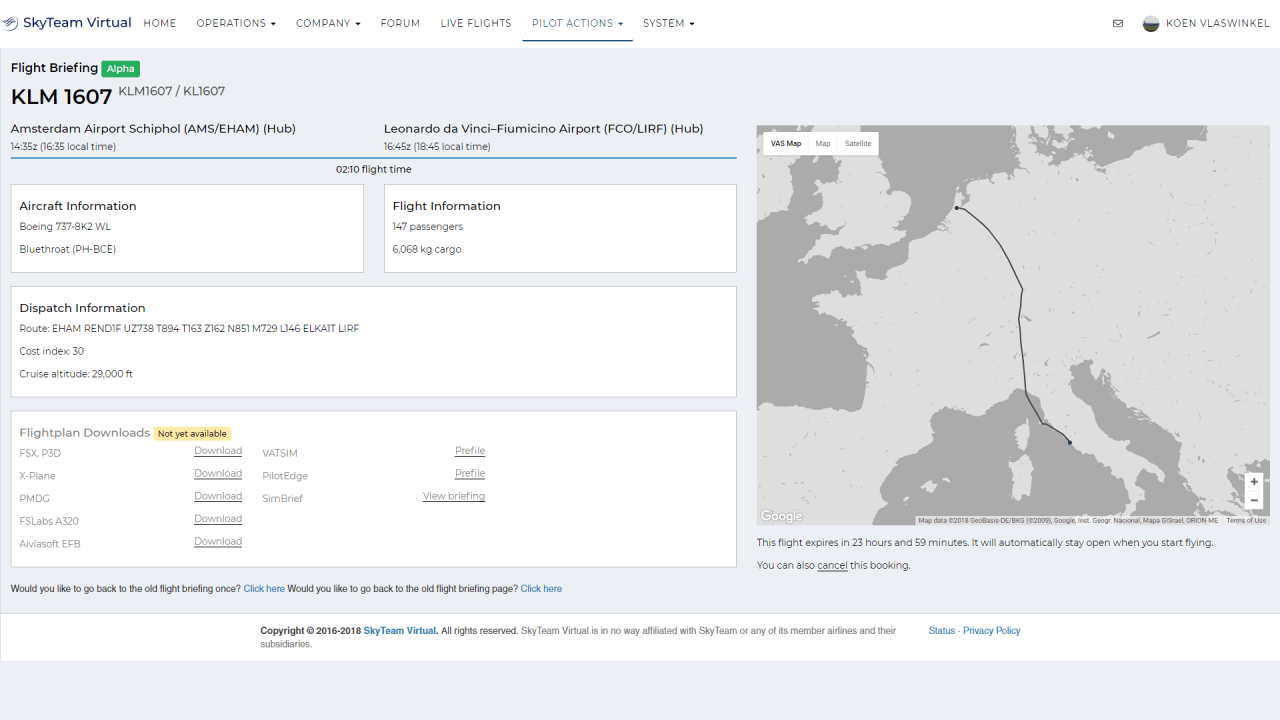Prefile the flight on VATSIM
This screenshot has height=720, width=1280.
coord(470,451)
